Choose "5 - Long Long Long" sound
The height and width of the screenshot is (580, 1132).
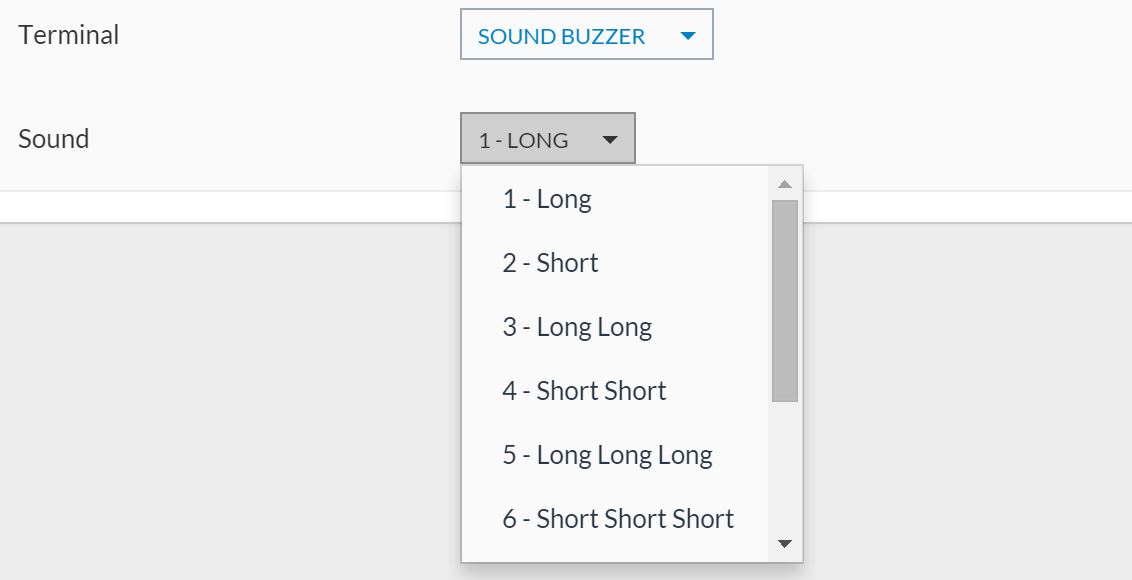tap(607, 455)
